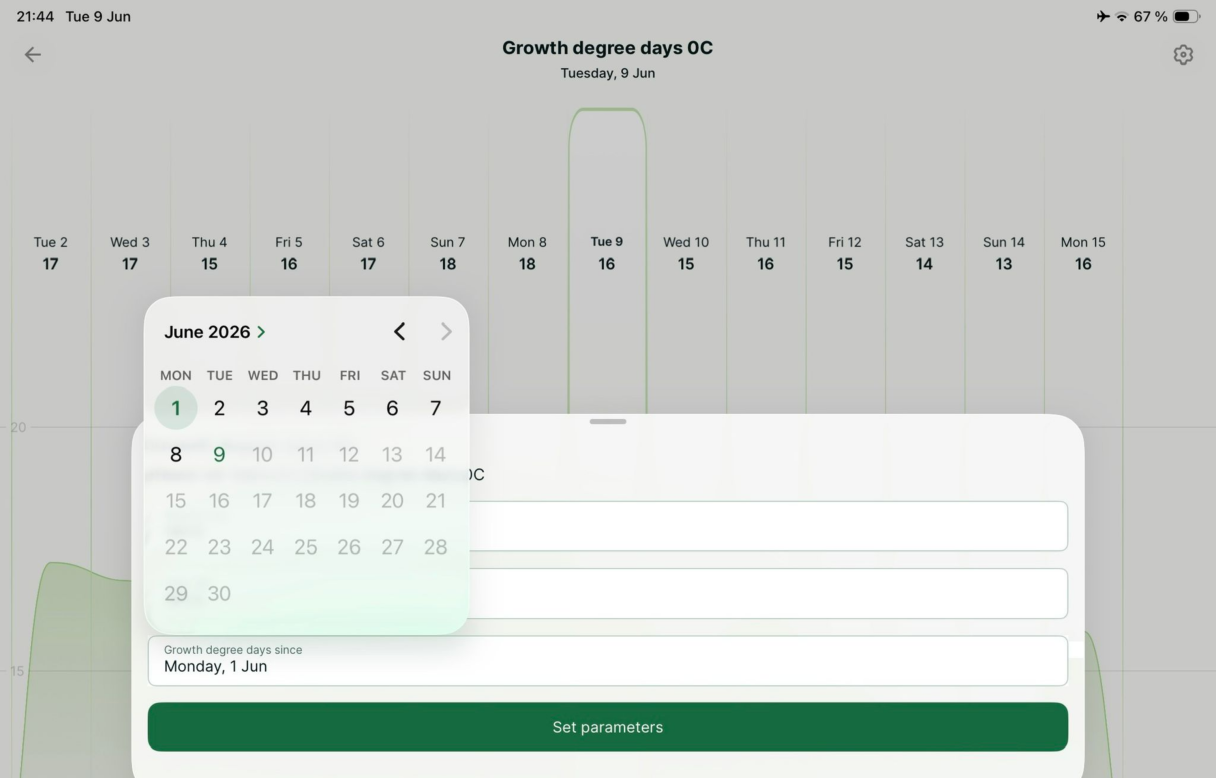Choose calendar date 6

click(392, 408)
